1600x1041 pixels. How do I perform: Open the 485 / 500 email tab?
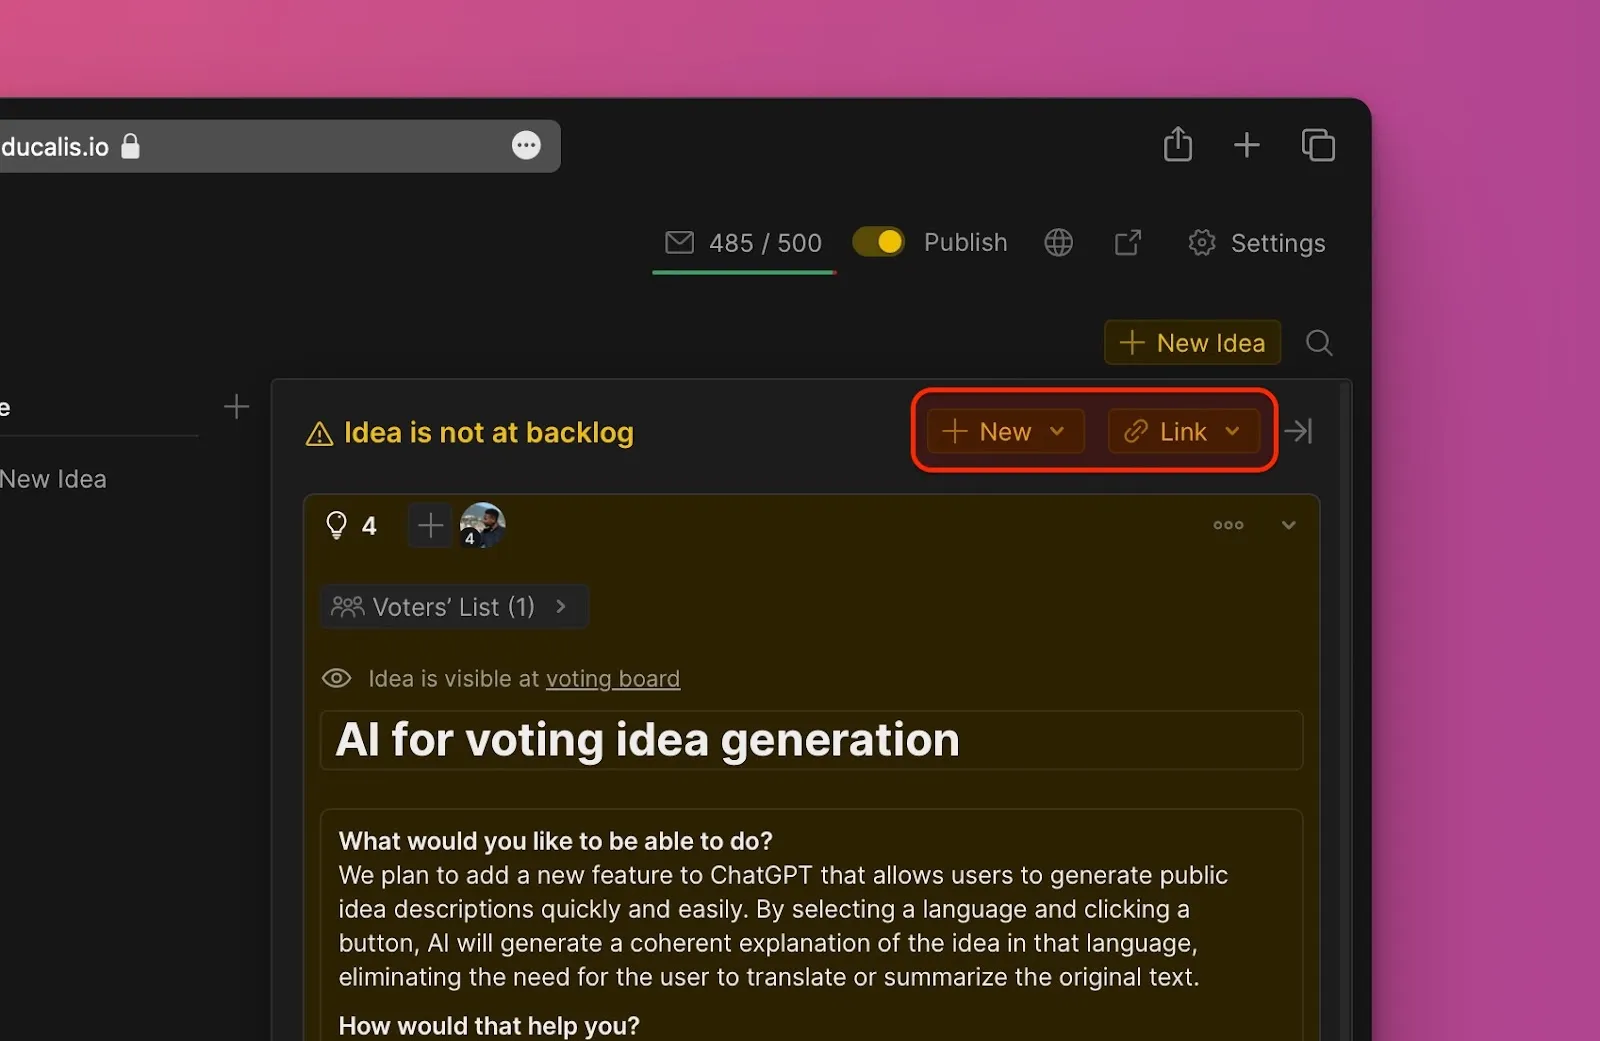(744, 243)
